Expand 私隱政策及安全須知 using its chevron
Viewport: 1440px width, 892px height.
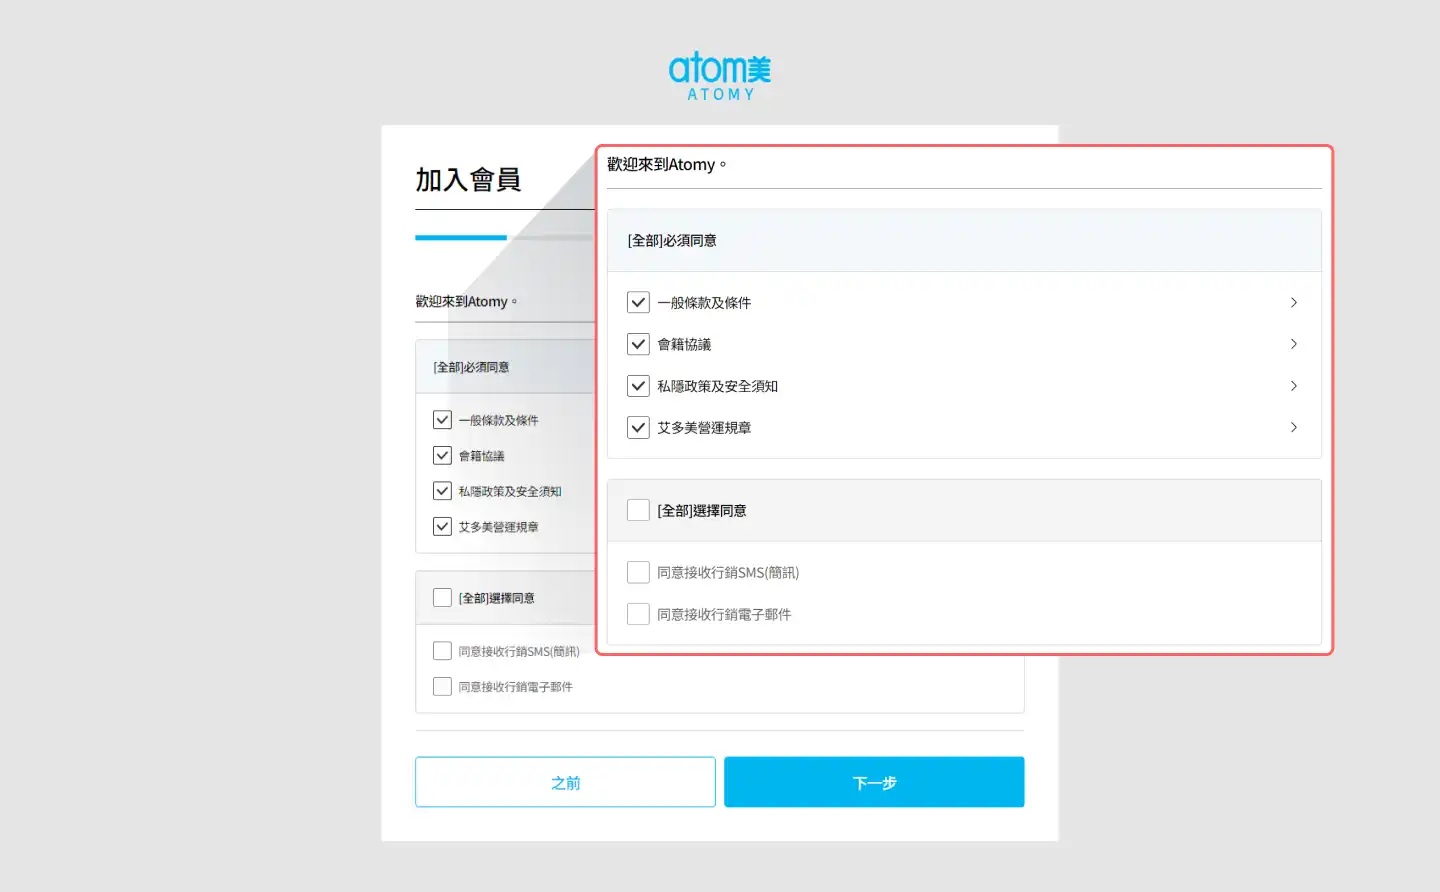(1293, 386)
